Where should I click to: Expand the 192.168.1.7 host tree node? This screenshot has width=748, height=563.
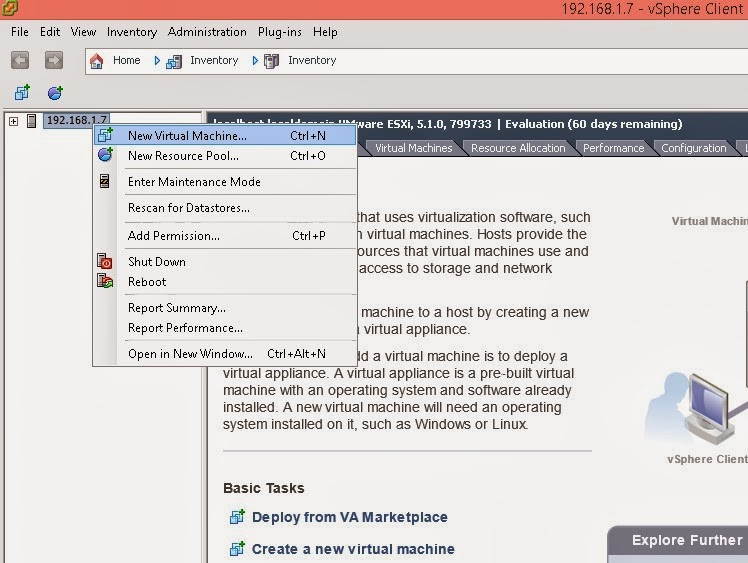[13, 121]
